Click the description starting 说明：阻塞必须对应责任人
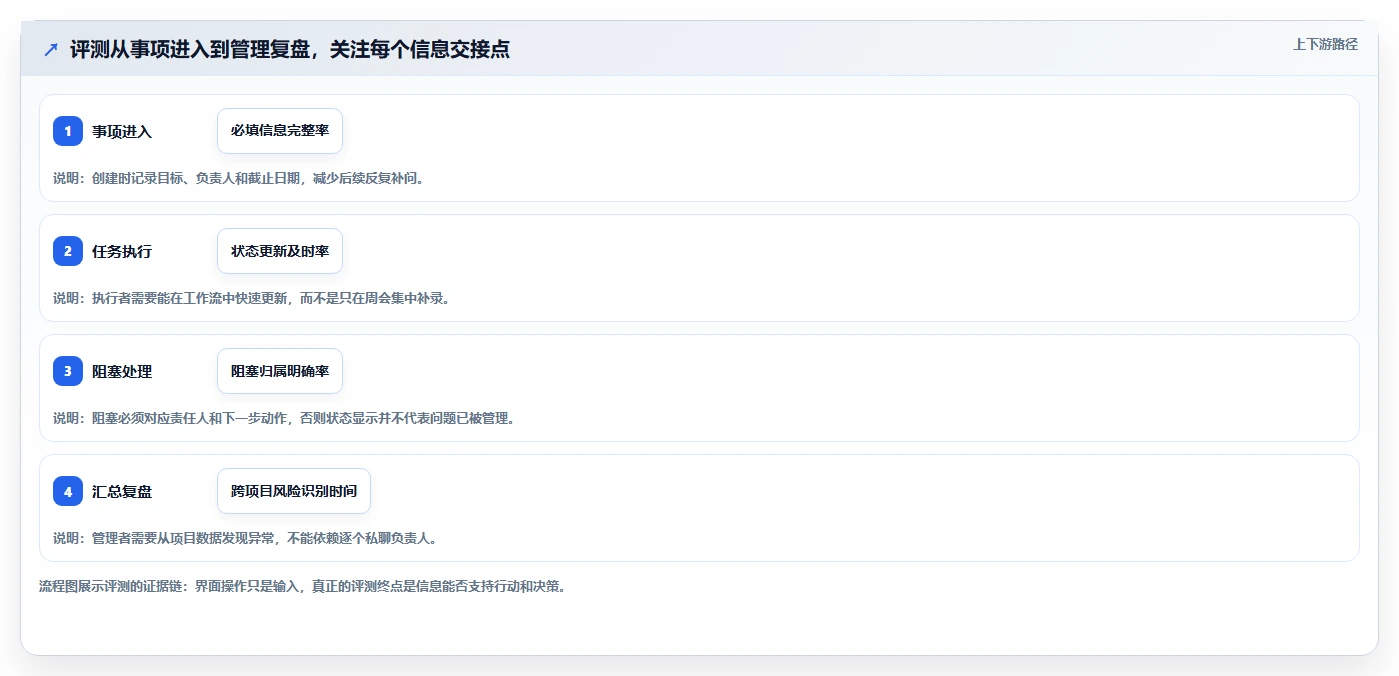The width and height of the screenshot is (1399, 676). pyautogui.click(x=284, y=418)
